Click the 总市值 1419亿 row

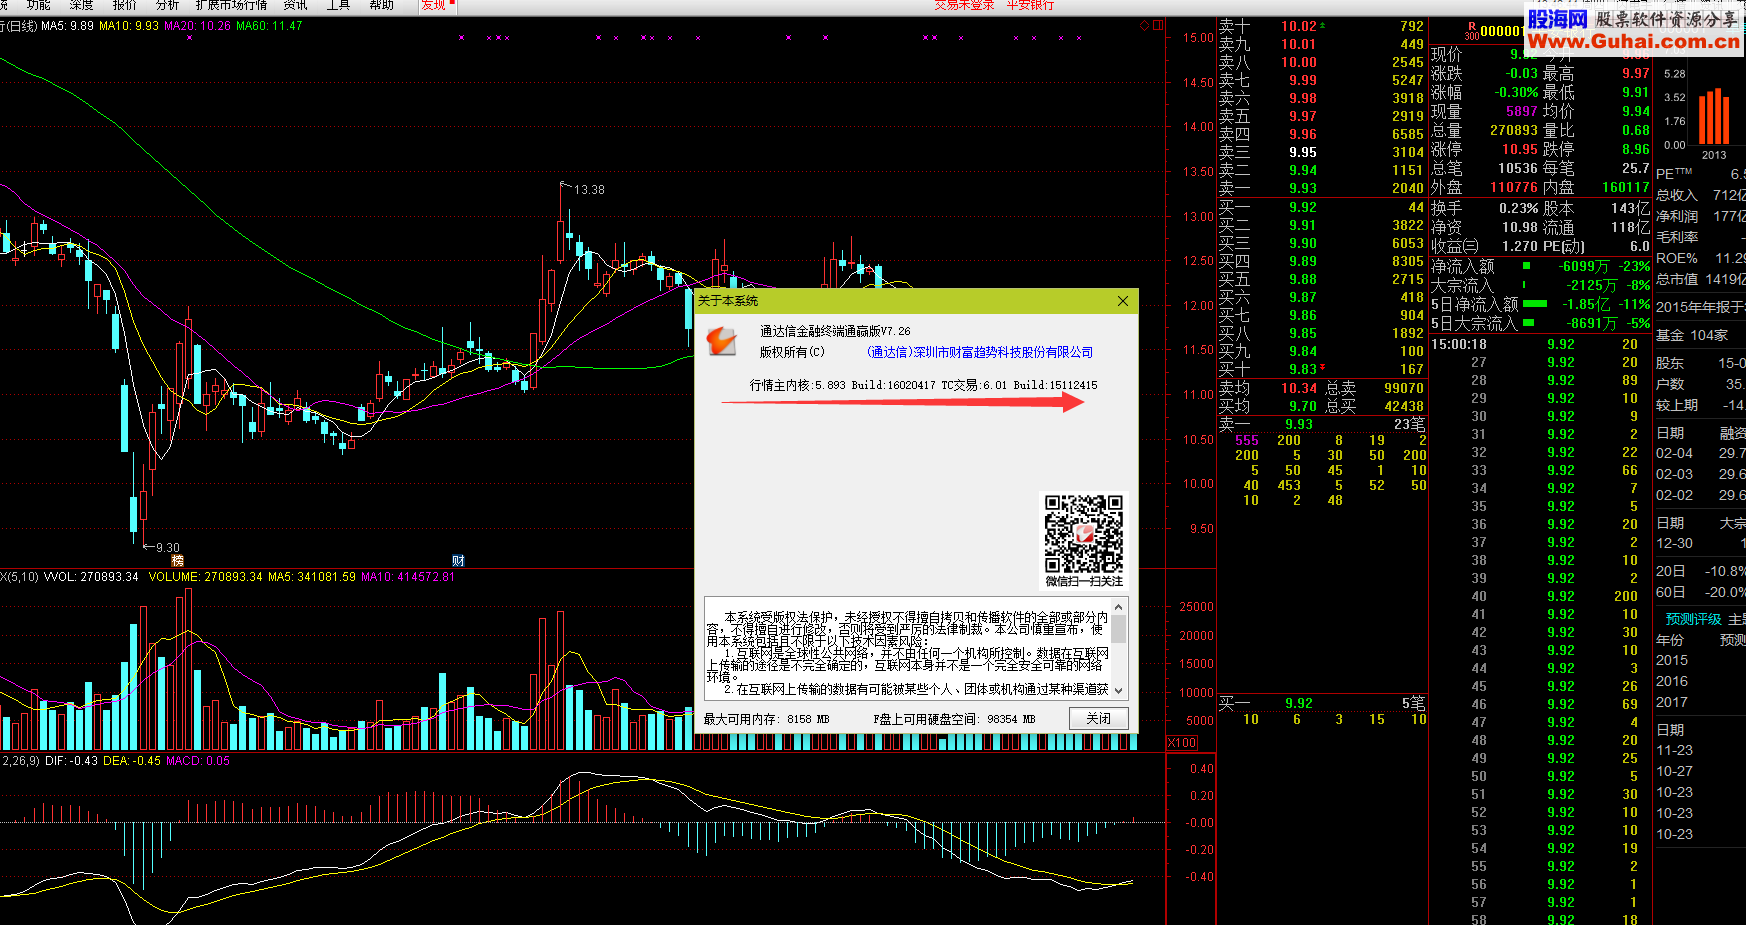pyautogui.click(x=1700, y=280)
